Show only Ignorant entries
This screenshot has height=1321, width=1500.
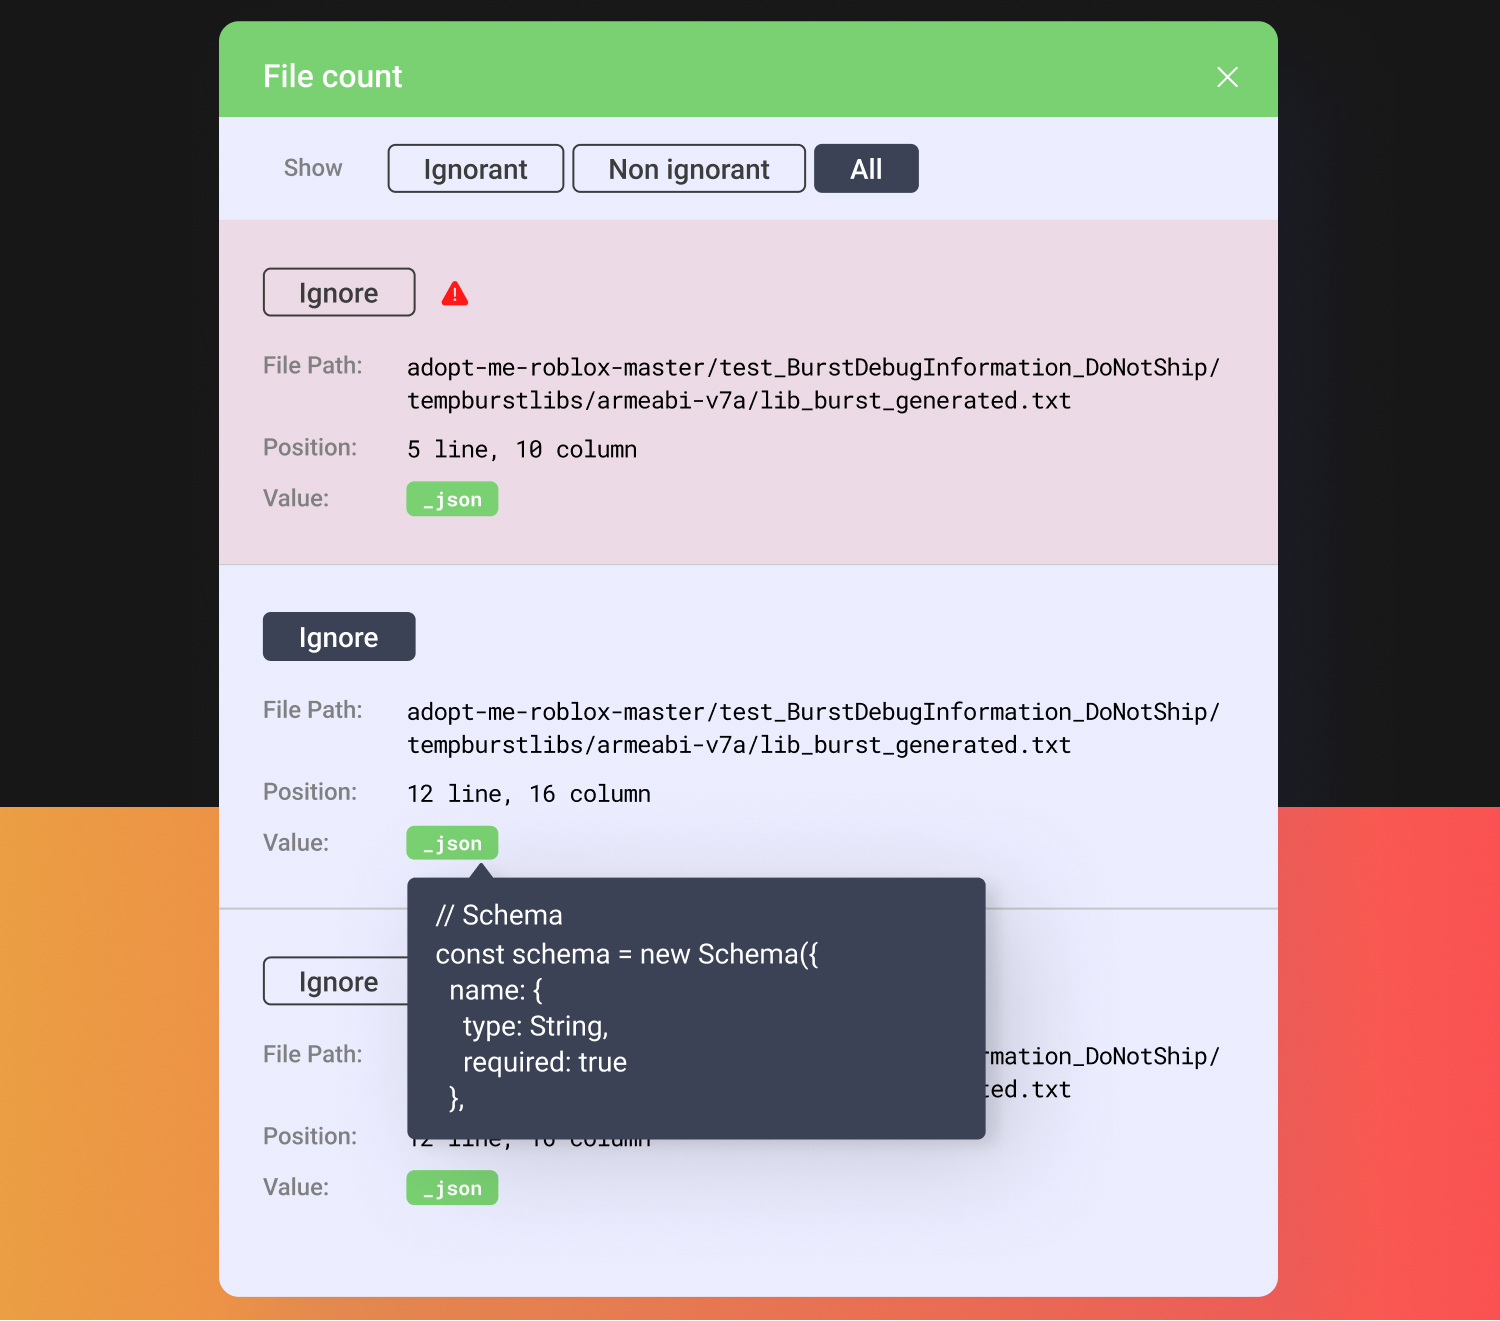475,169
